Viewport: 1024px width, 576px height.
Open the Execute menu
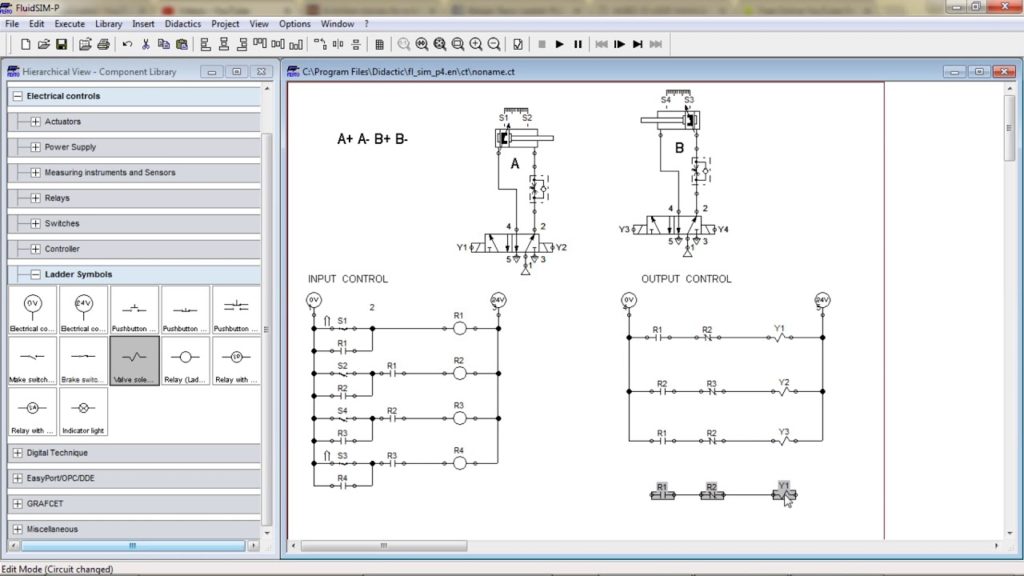click(x=69, y=24)
